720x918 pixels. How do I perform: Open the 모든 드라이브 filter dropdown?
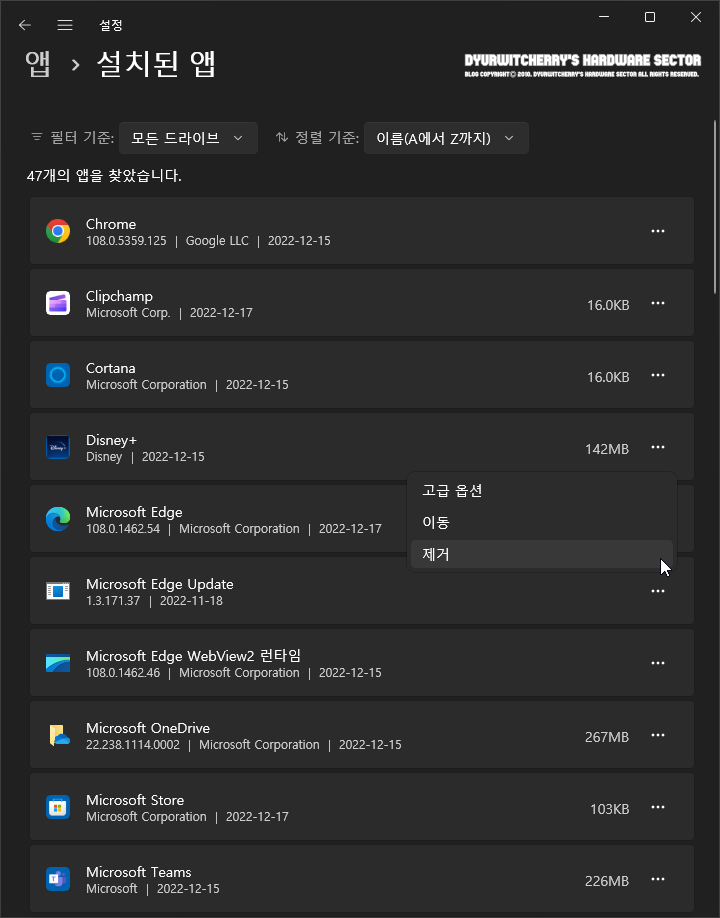coord(188,138)
